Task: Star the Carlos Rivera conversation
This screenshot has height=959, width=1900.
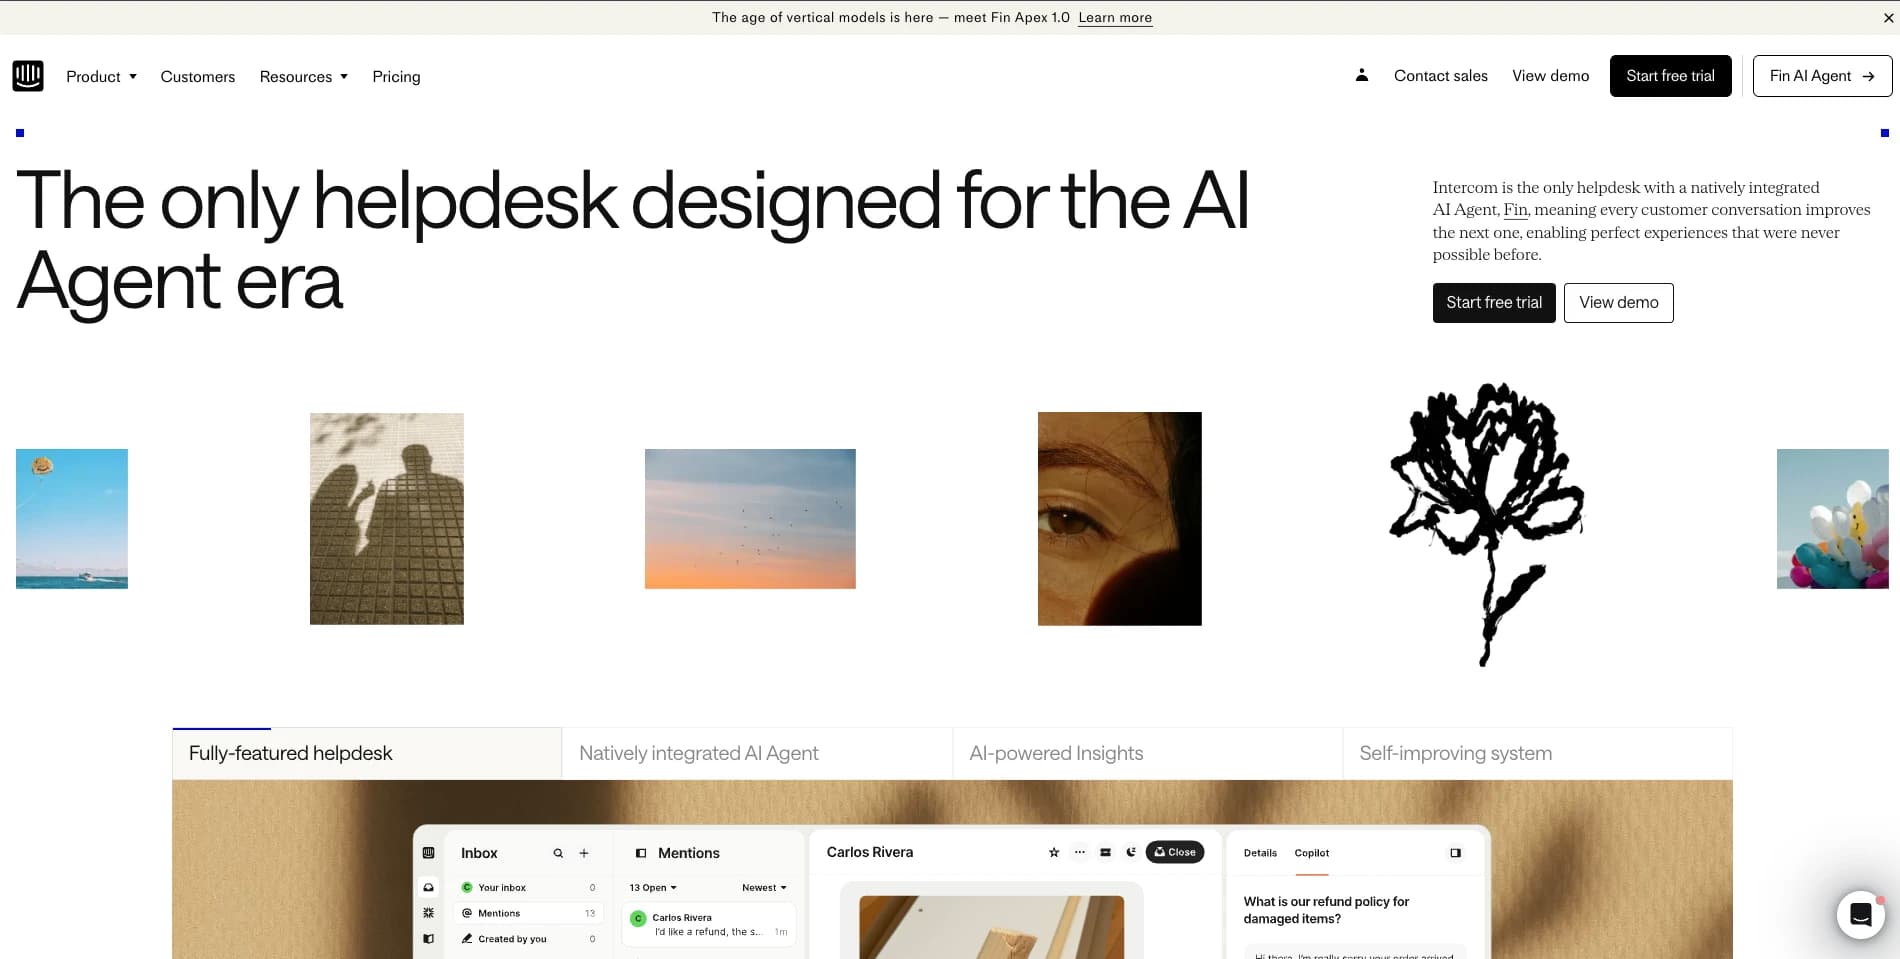Action: click(1054, 852)
